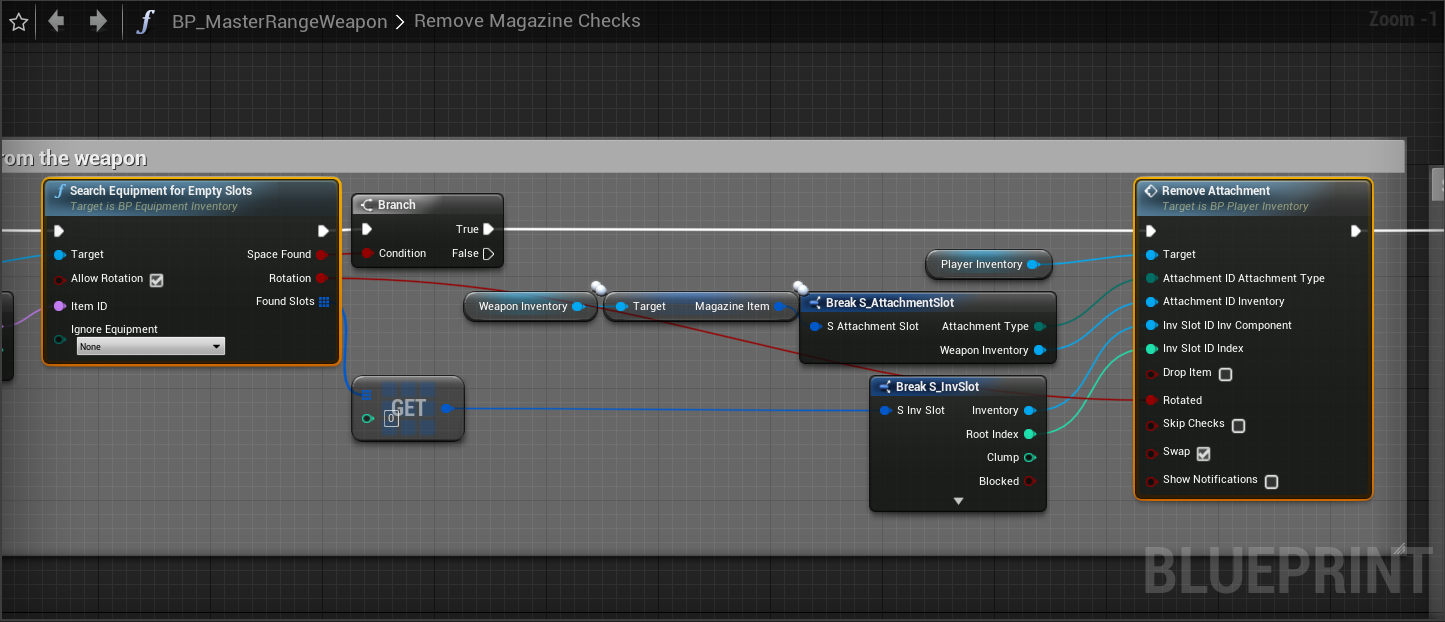Select the Weapon Inventory variable node
The height and width of the screenshot is (622, 1445).
[x=522, y=306]
